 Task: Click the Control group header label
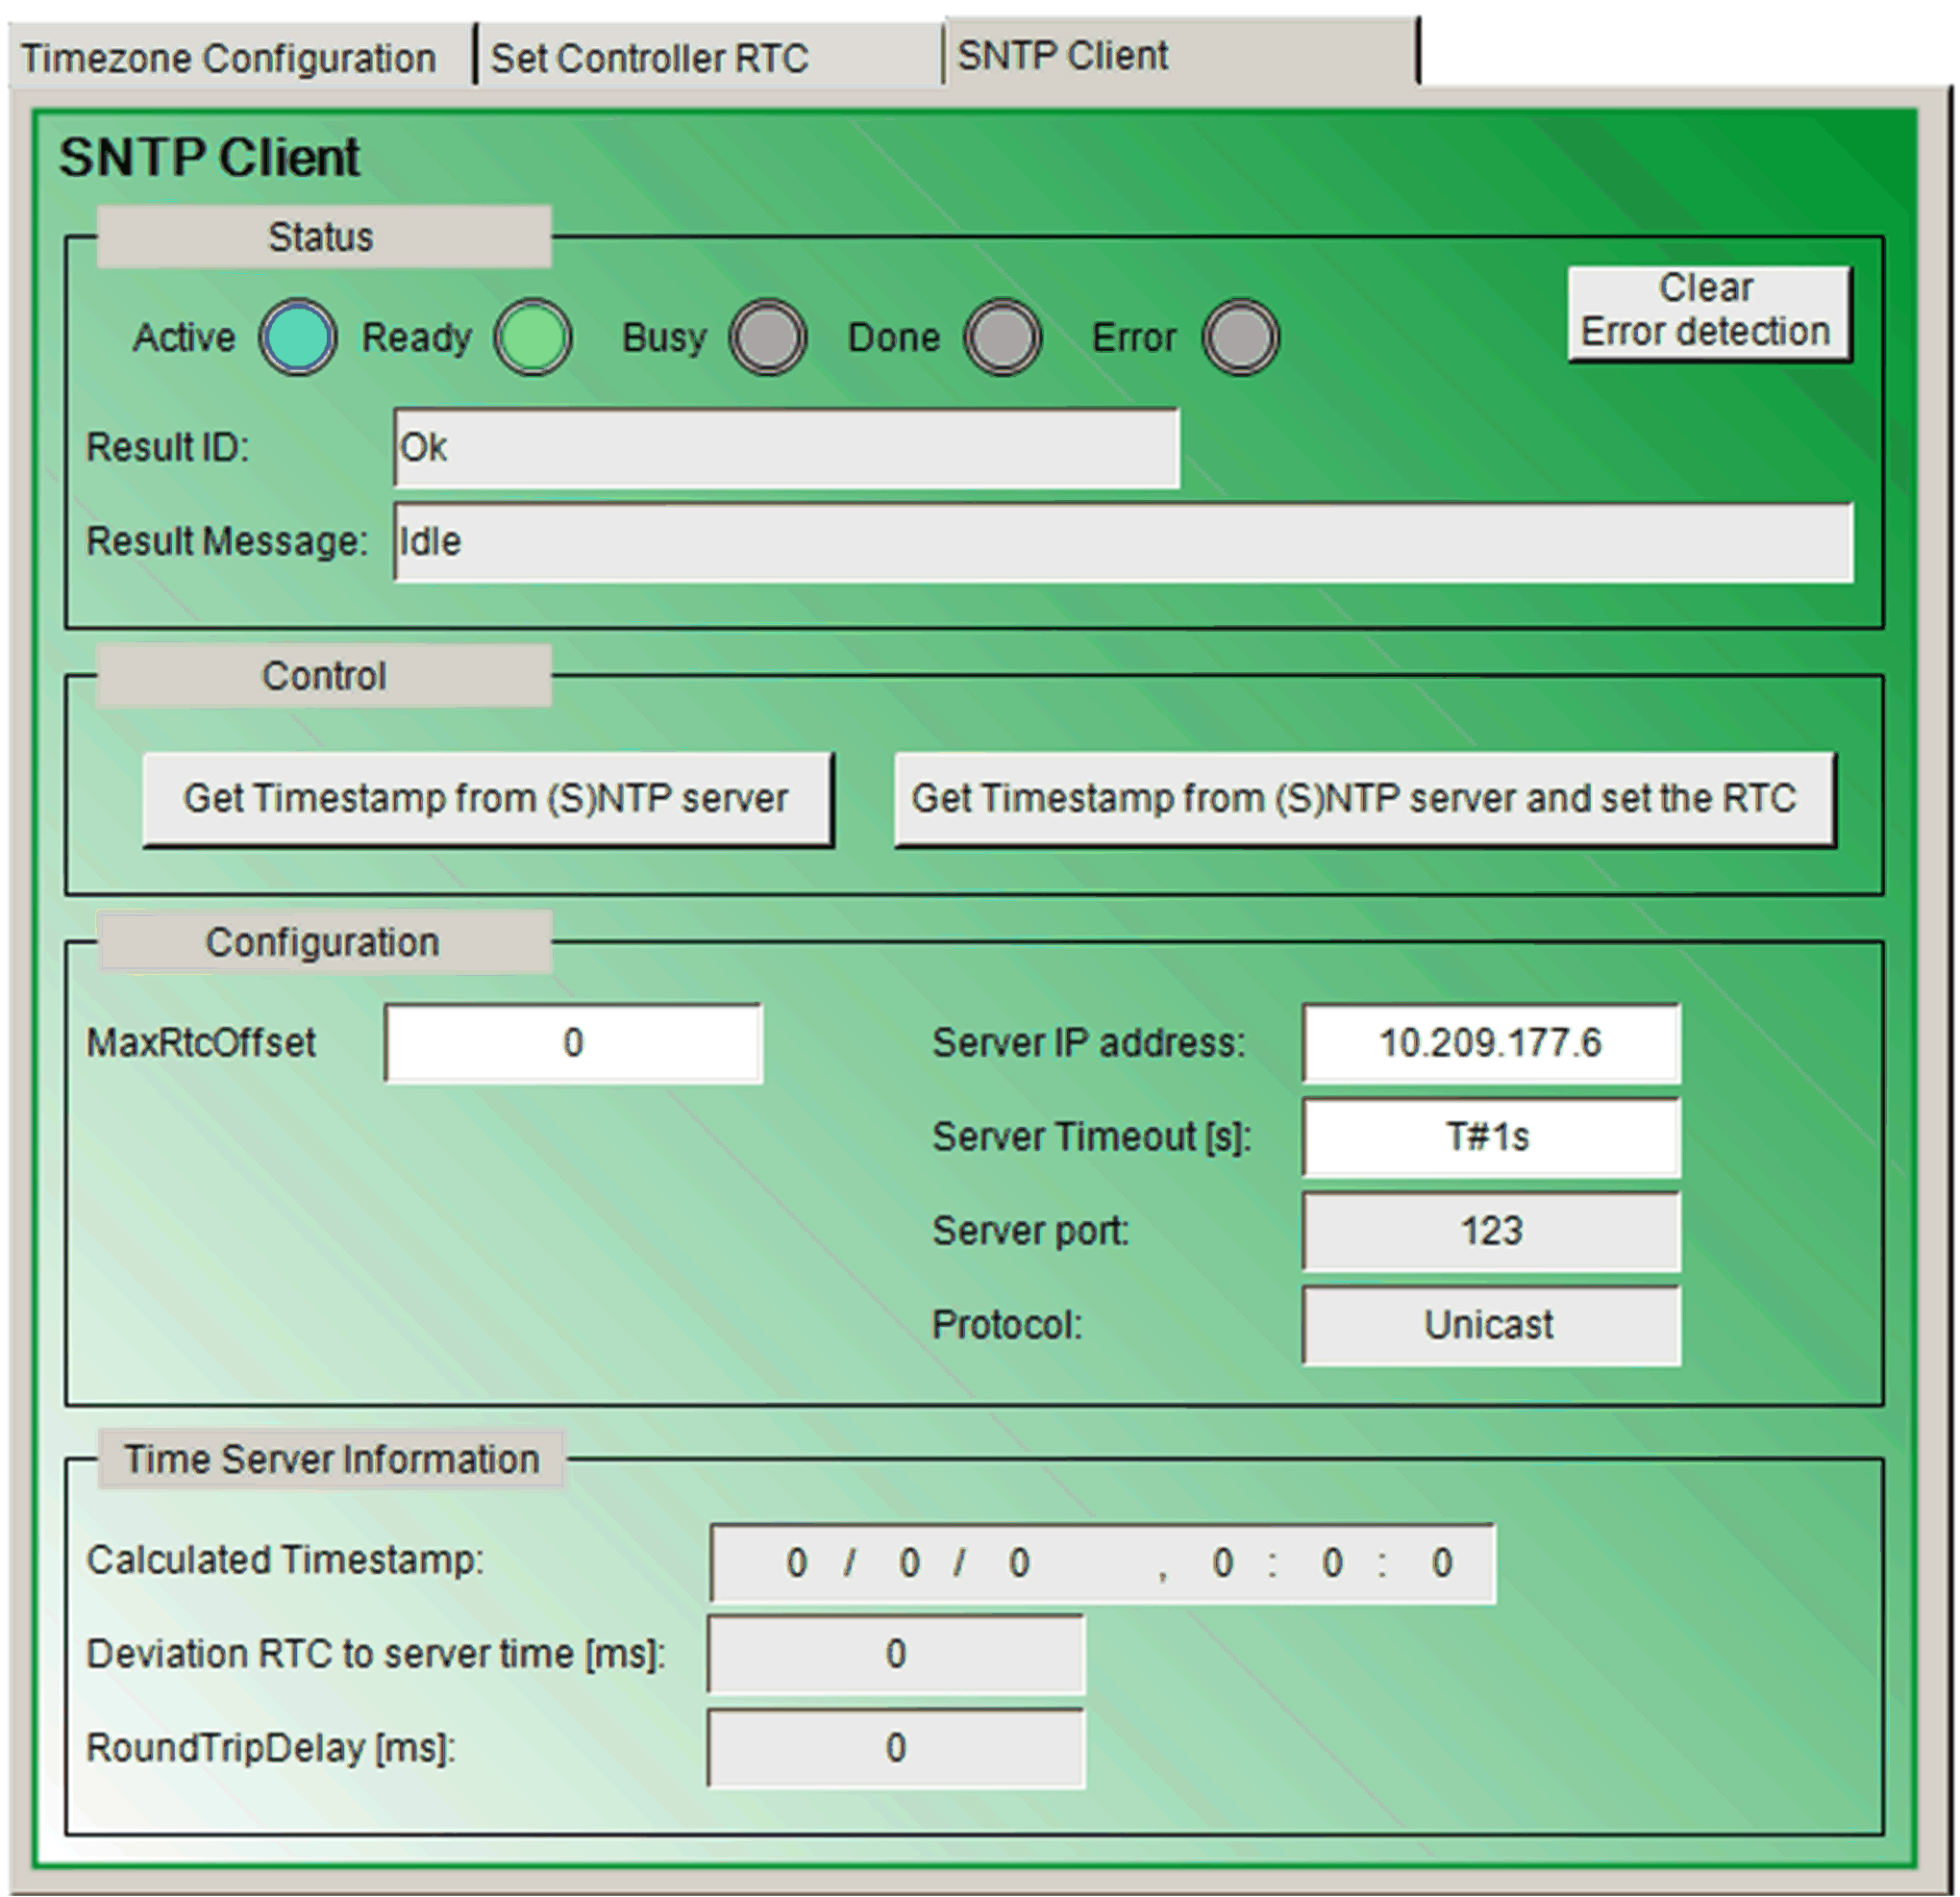coord(324,676)
